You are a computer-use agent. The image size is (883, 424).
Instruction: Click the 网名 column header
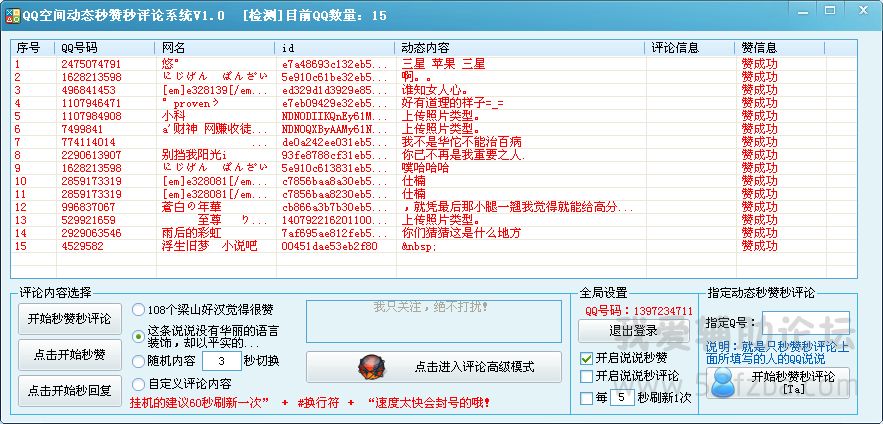coord(215,48)
